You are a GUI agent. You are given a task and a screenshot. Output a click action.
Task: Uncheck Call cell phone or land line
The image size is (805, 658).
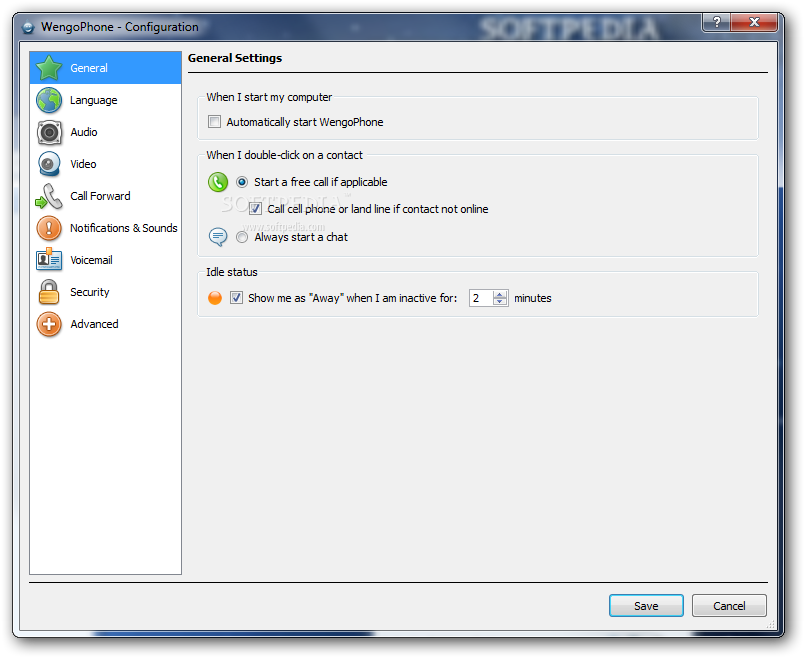(x=255, y=209)
